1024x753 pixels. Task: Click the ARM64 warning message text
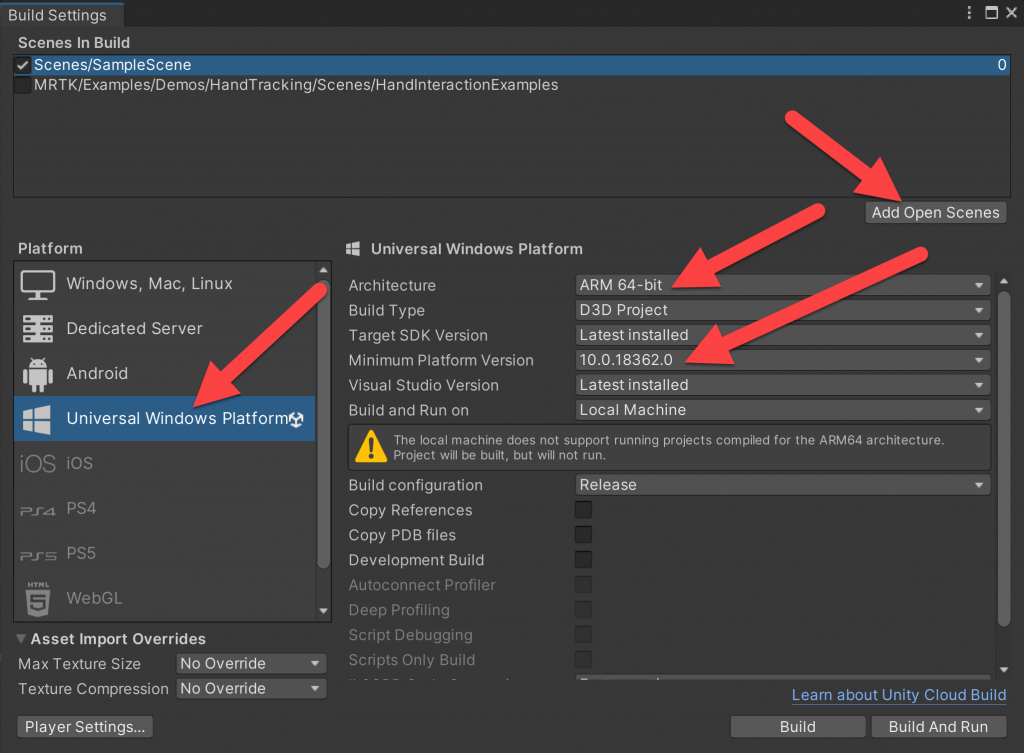click(x=668, y=447)
